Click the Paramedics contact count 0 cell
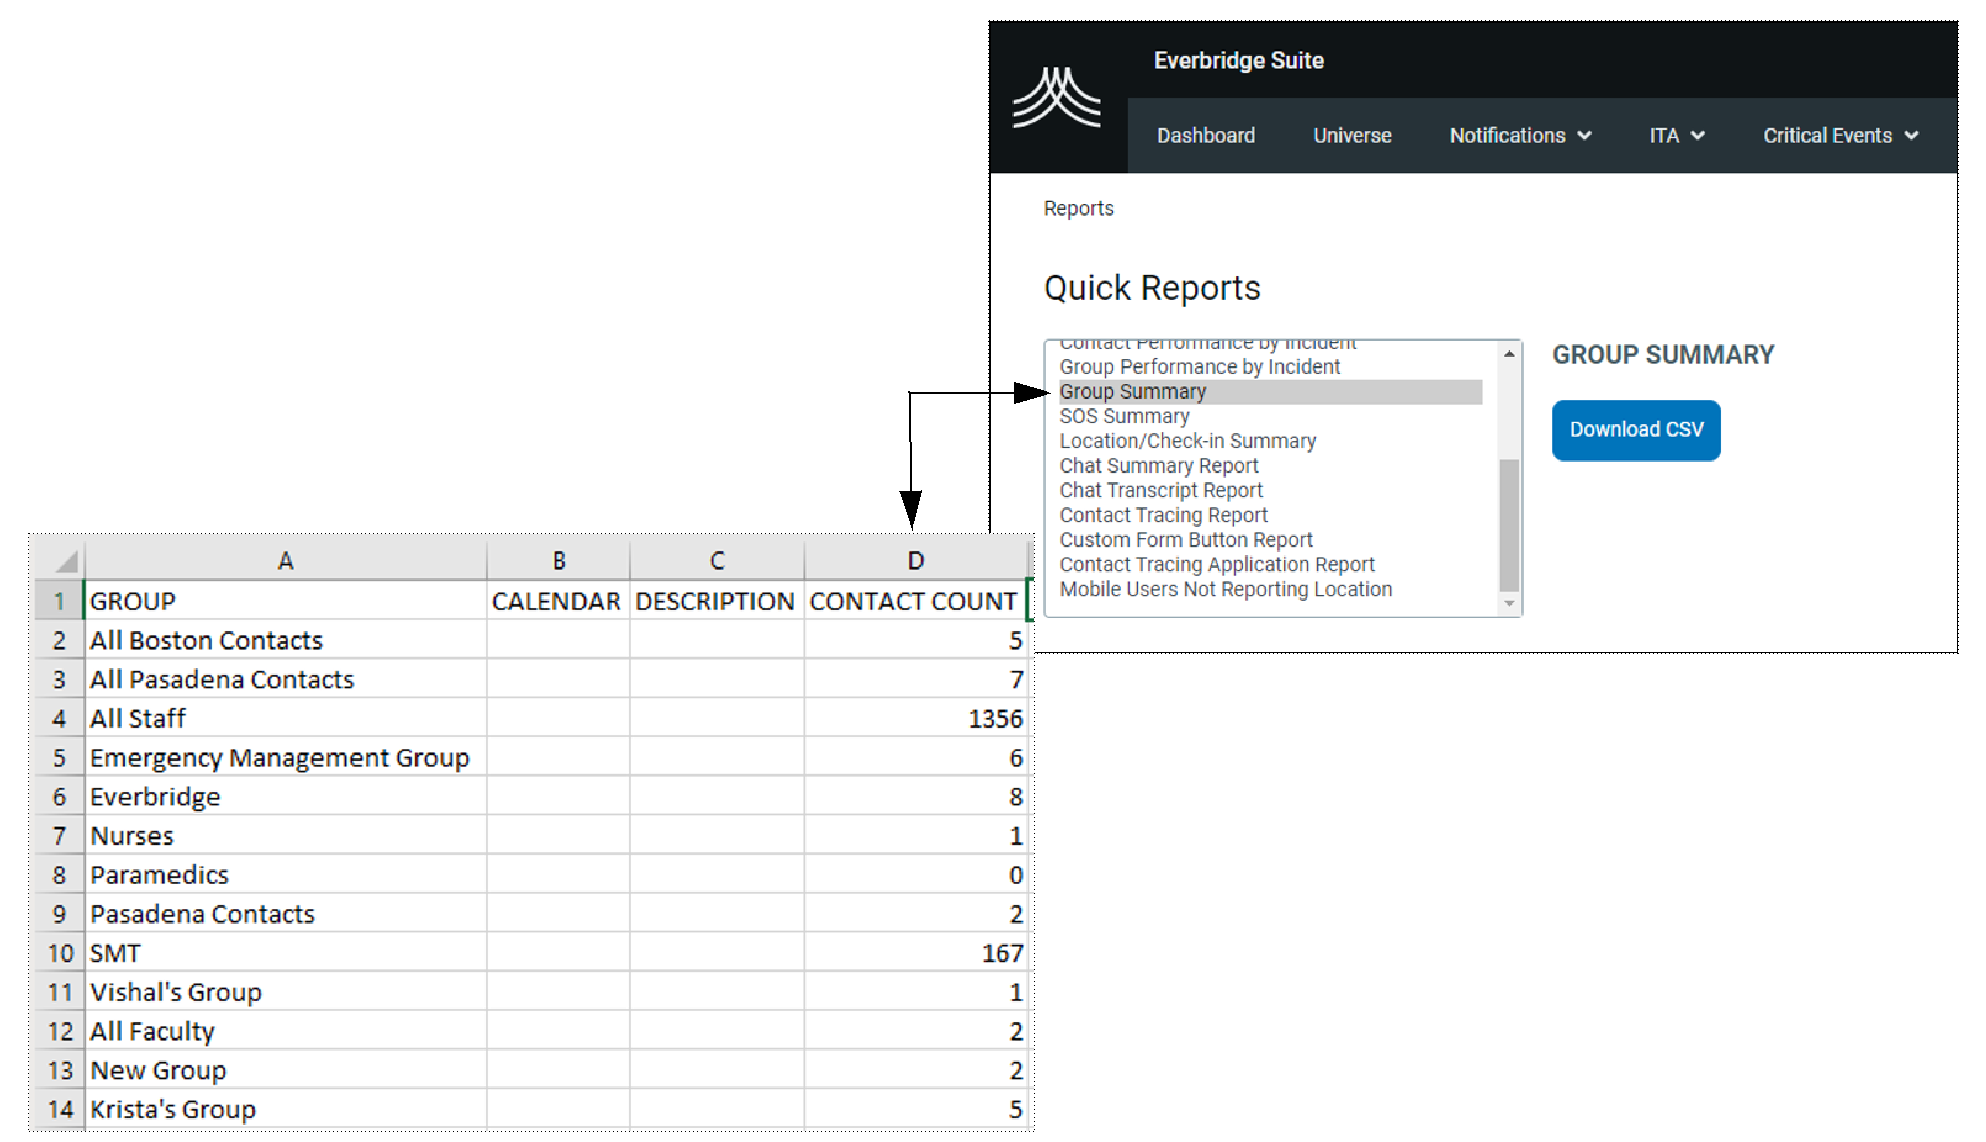The width and height of the screenshot is (1986, 1142). [916, 874]
